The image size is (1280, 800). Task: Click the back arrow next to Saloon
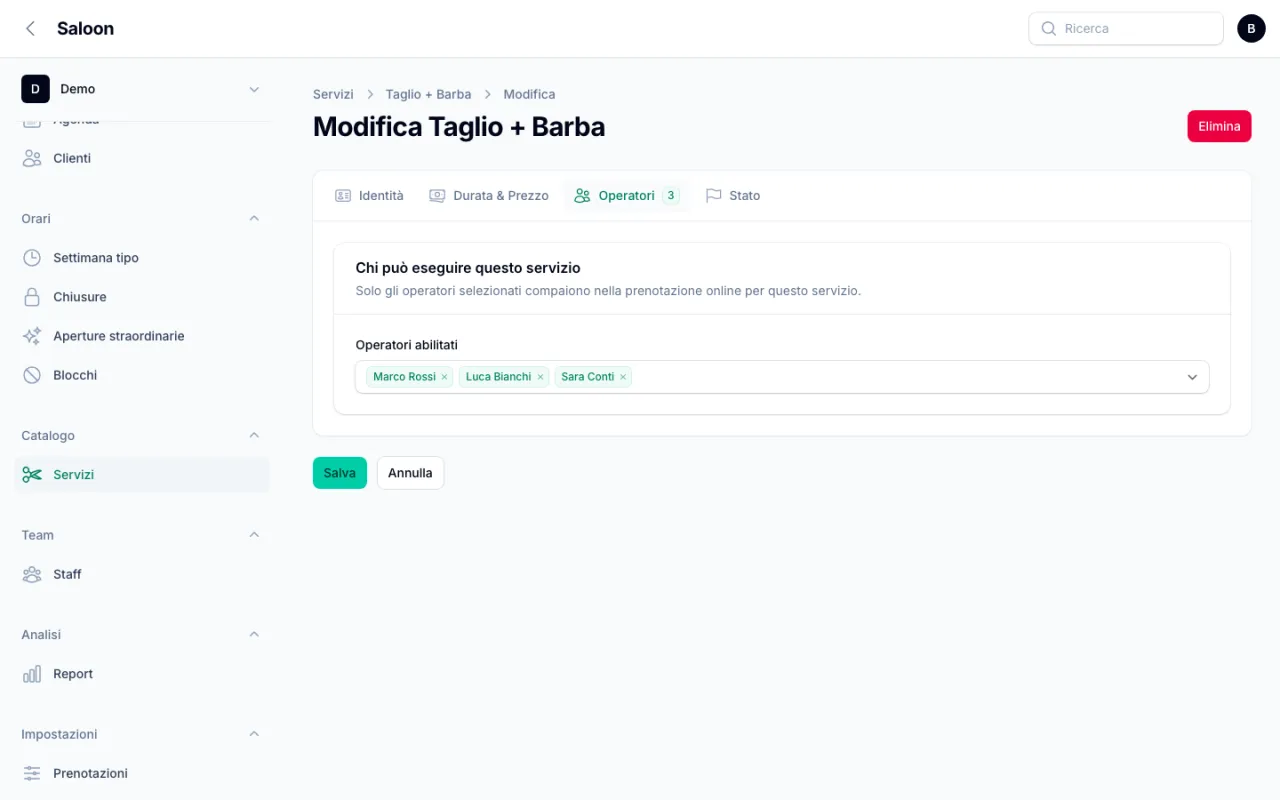pos(30,29)
